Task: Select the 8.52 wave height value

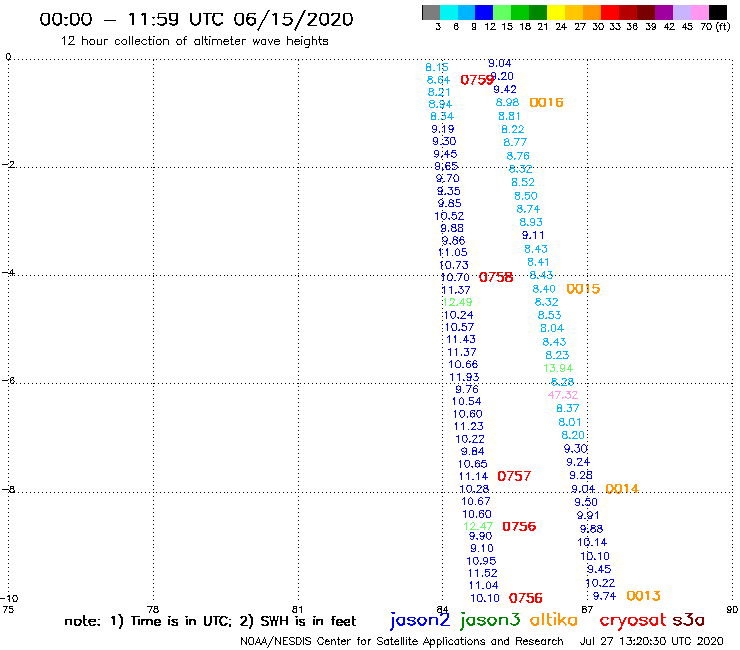Action: coord(523,182)
